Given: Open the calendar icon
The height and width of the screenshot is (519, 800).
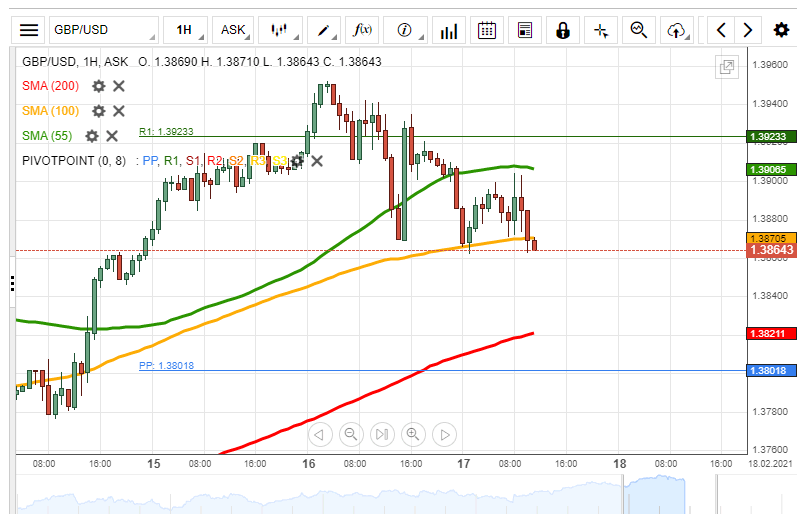Looking at the screenshot, I should pyautogui.click(x=487, y=30).
